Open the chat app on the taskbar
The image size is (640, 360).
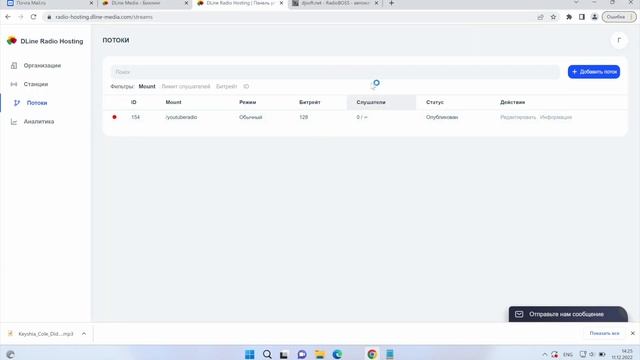click(302, 354)
